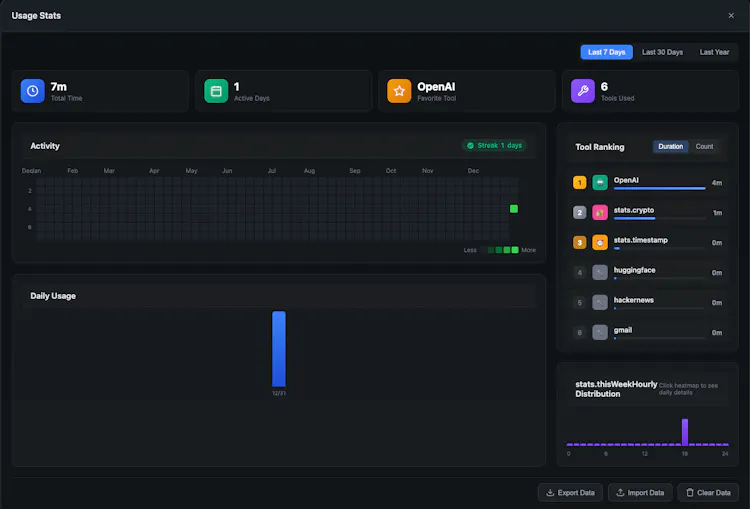
Task: Click the OpenAI tool icon in ranking
Action: [x=600, y=182]
